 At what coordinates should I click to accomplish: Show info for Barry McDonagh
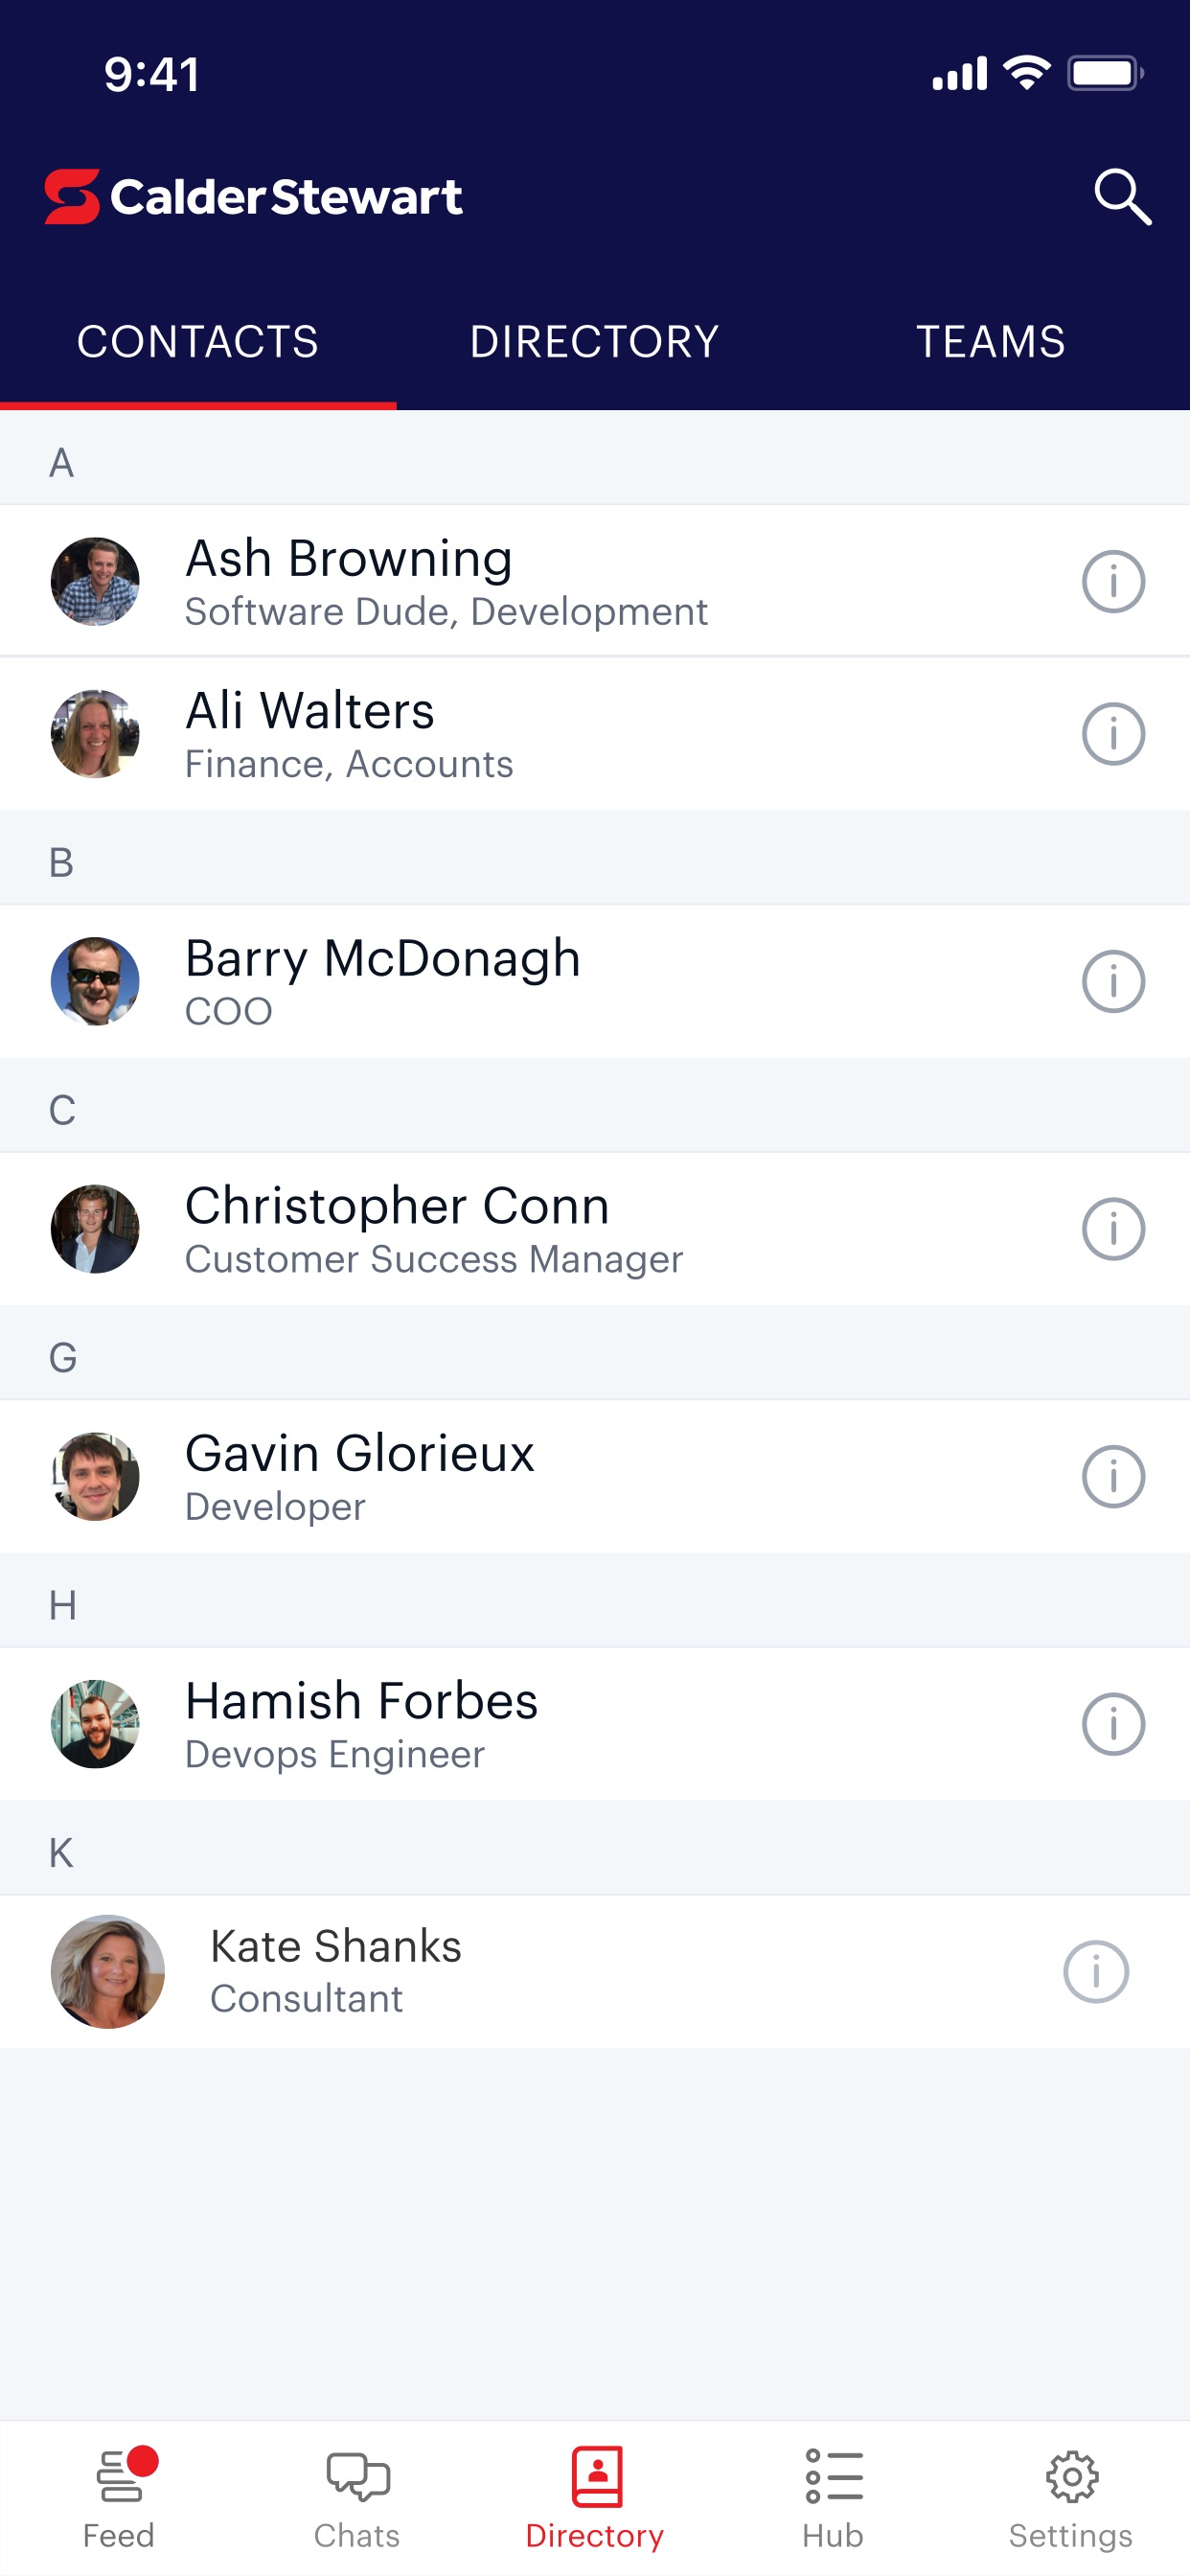(1113, 981)
